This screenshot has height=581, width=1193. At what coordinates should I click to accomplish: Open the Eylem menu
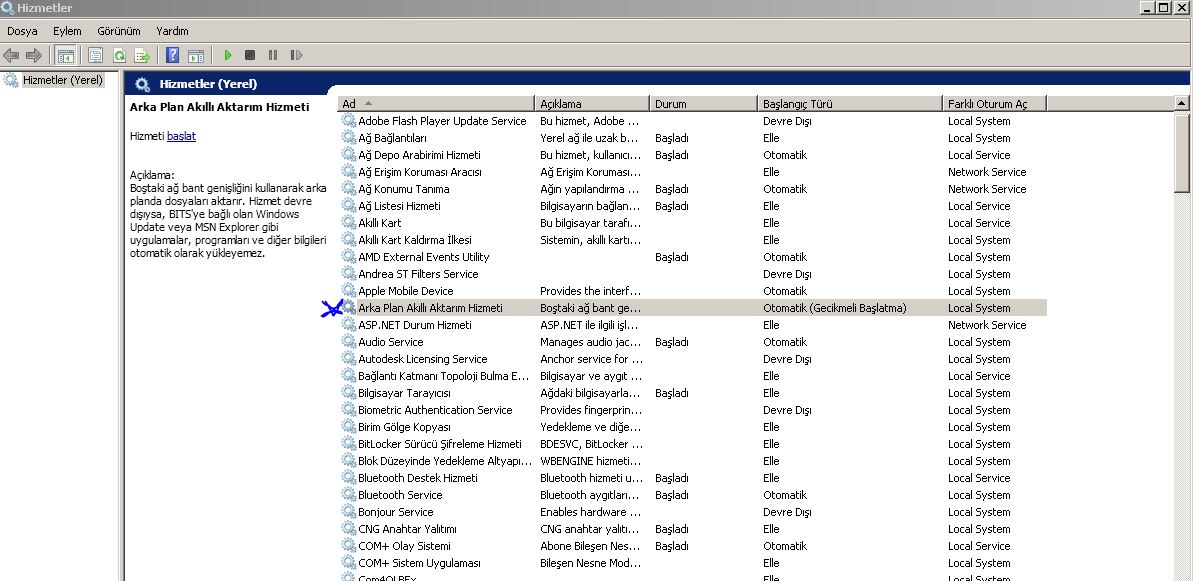pyautogui.click(x=67, y=31)
